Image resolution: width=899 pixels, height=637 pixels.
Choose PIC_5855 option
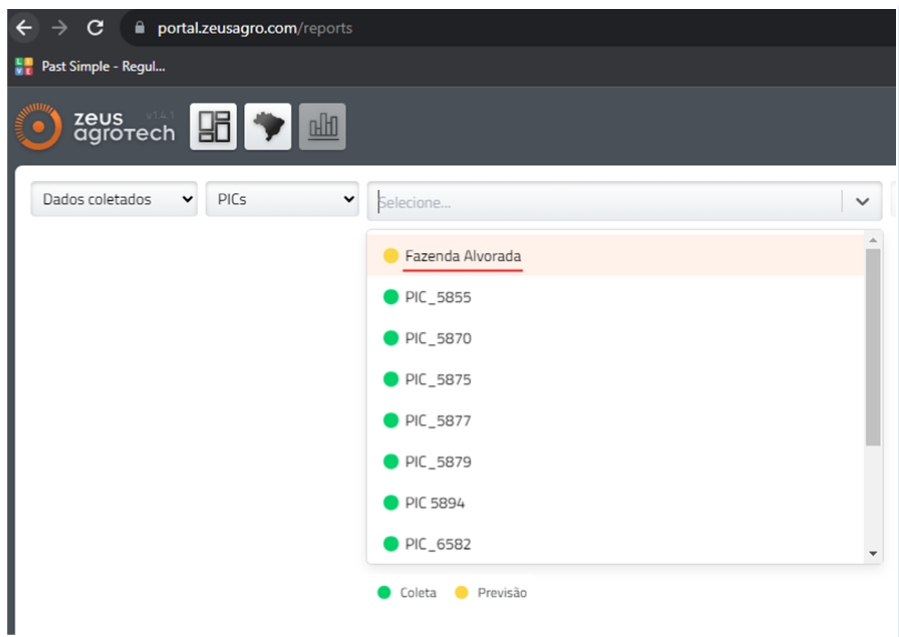click(x=437, y=298)
